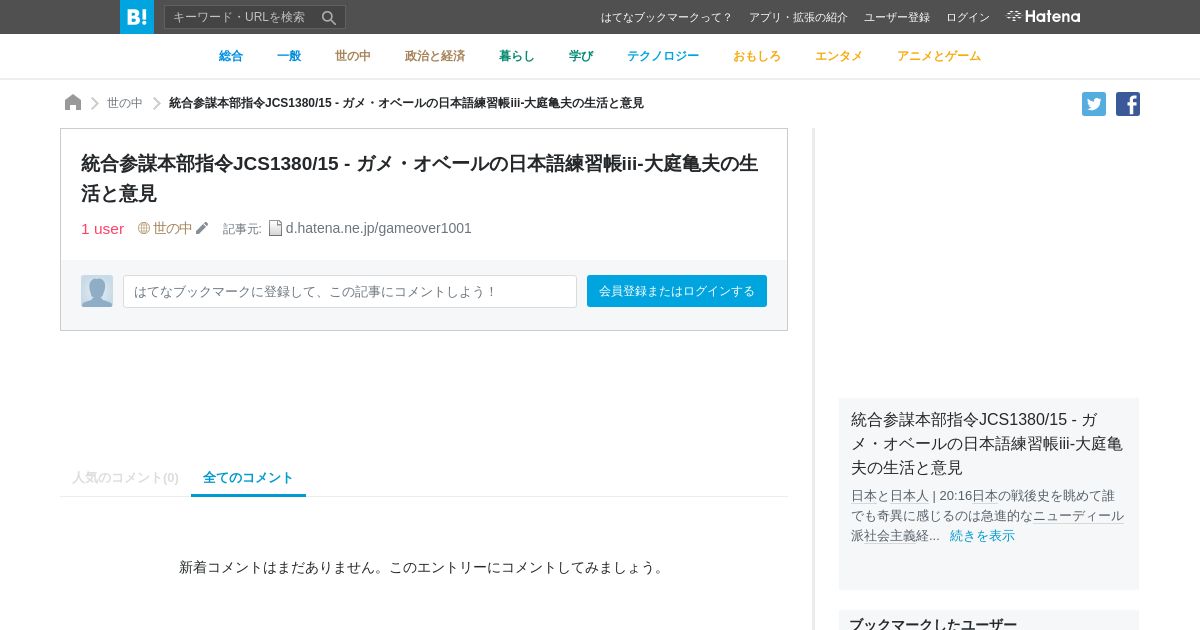Open the main article title link
1200x630 pixels.
[x=420, y=178]
